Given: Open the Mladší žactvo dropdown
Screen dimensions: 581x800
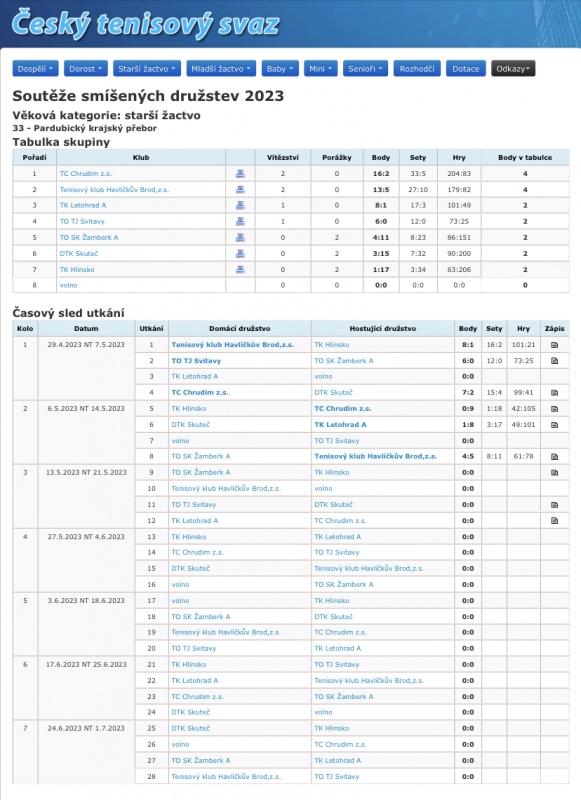Looking at the screenshot, I should 221,69.
